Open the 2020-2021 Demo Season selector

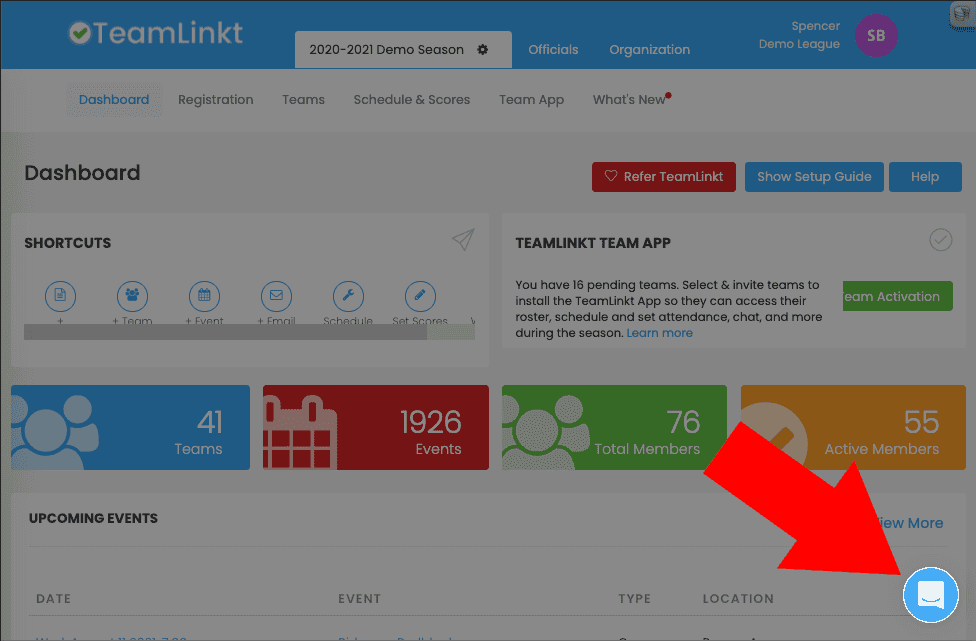[385, 48]
